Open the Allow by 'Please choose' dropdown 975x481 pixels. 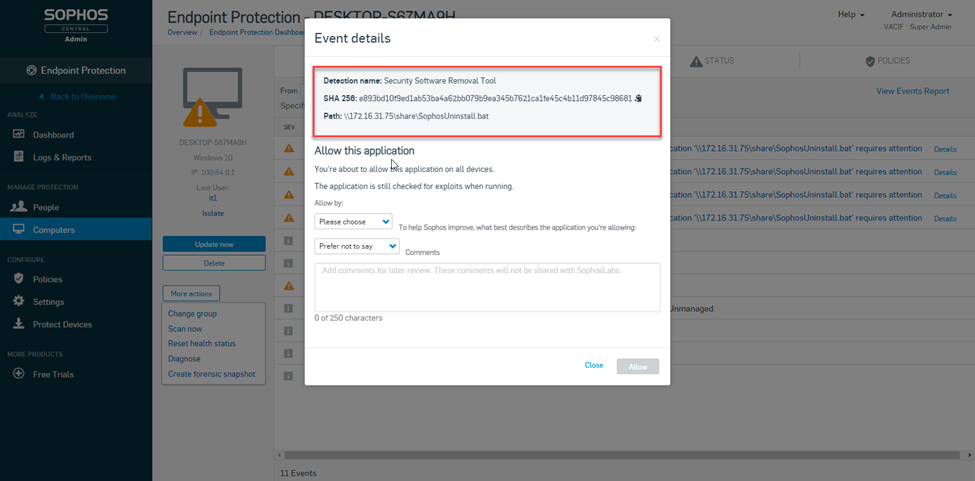[x=353, y=221]
